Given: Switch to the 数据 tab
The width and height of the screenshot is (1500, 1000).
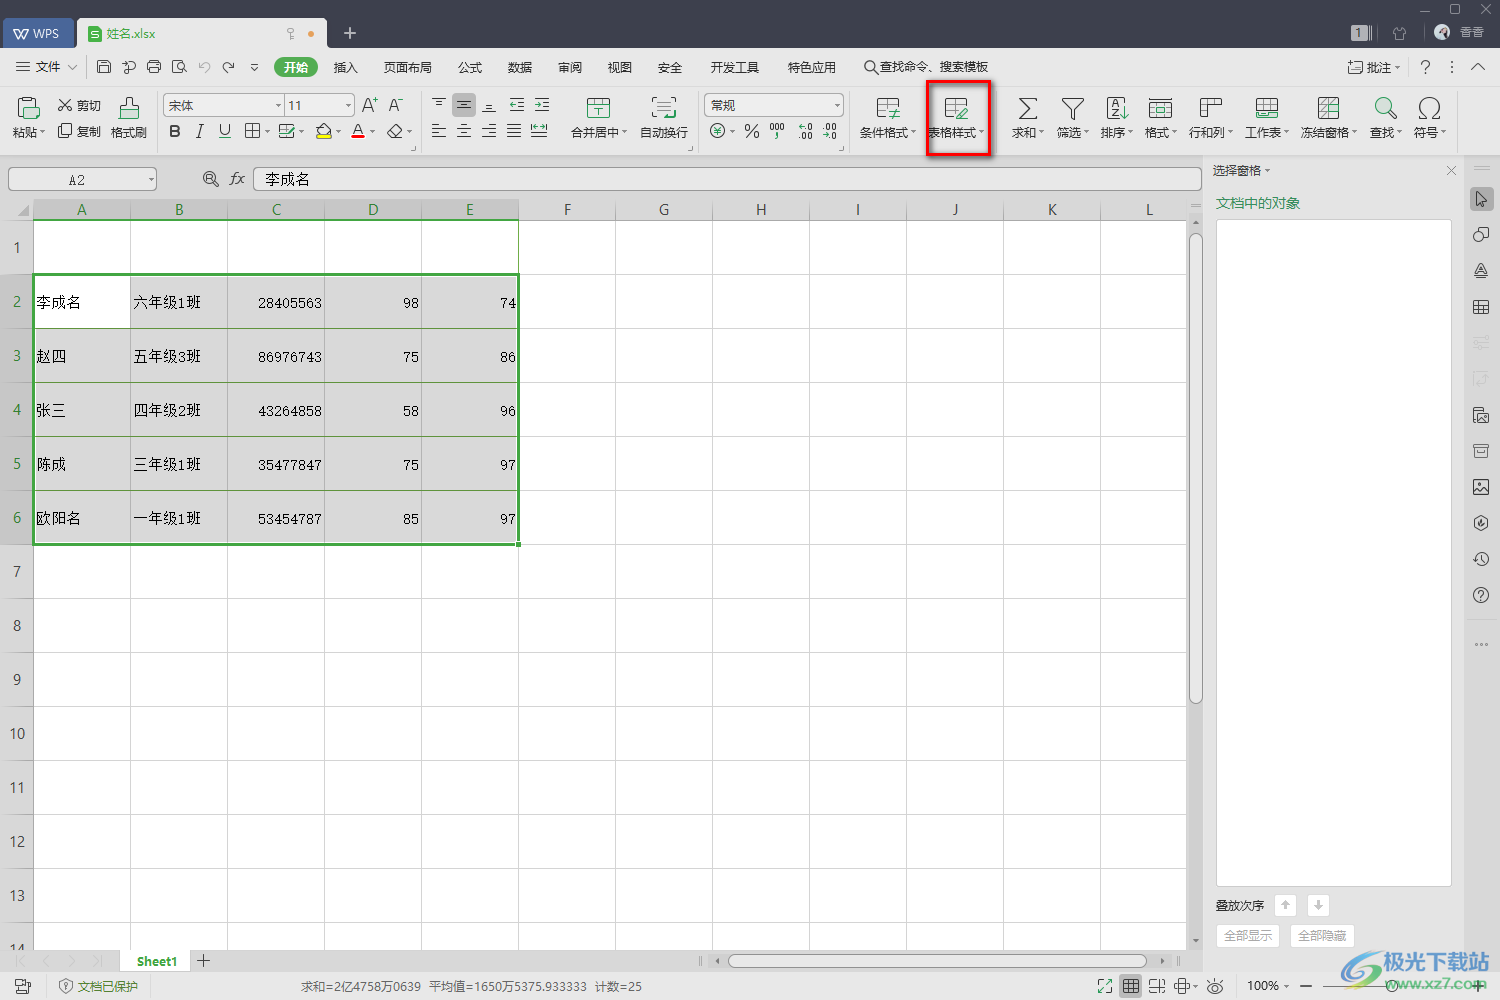Looking at the screenshot, I should pyautogui.click(x=520, y=67).
